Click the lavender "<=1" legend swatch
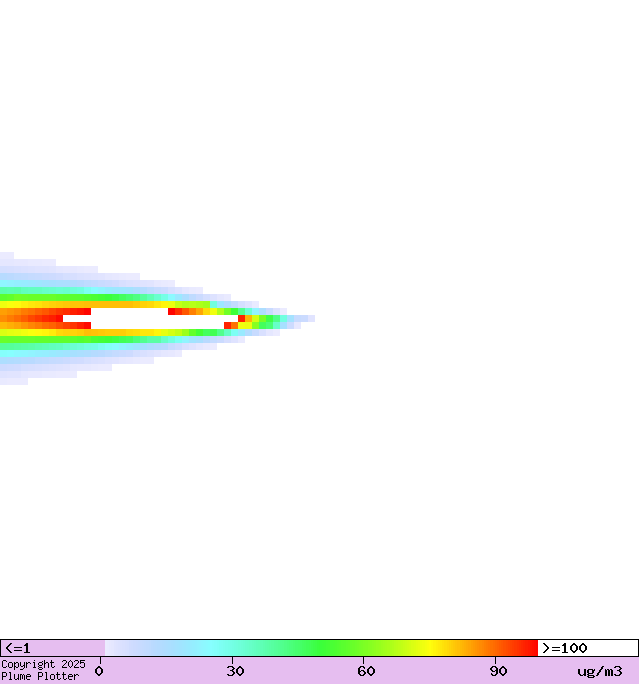Screen dimensions: 639x684 coord(52,648)
